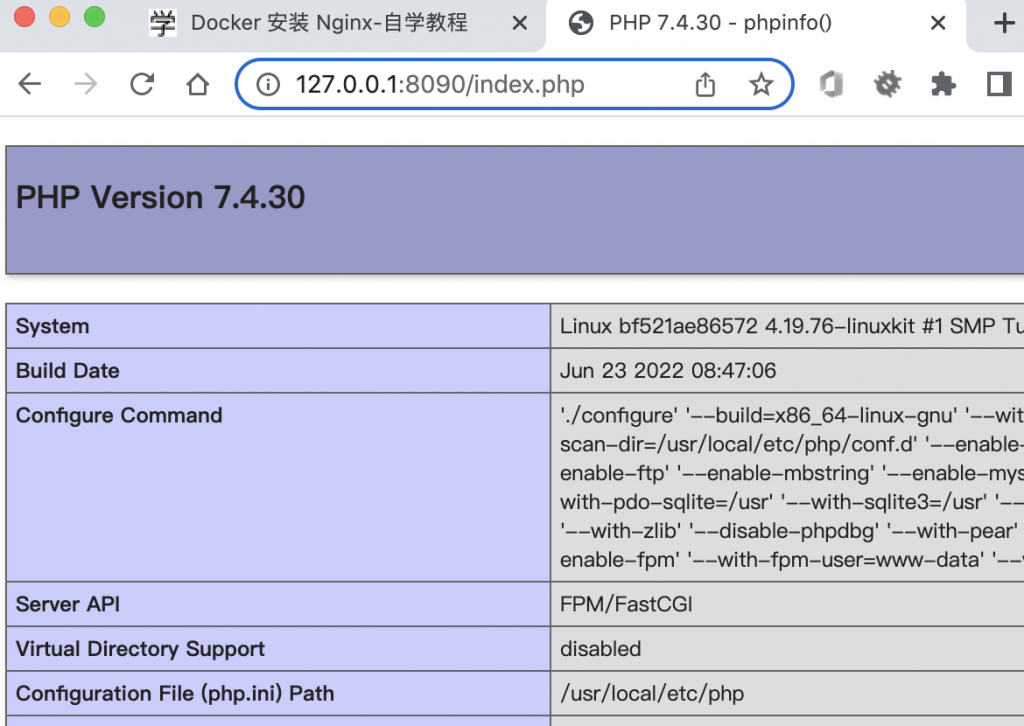Click inside the address bar
The height and width of the screenshot is (726, 1024).
click(x=450, y=84)
